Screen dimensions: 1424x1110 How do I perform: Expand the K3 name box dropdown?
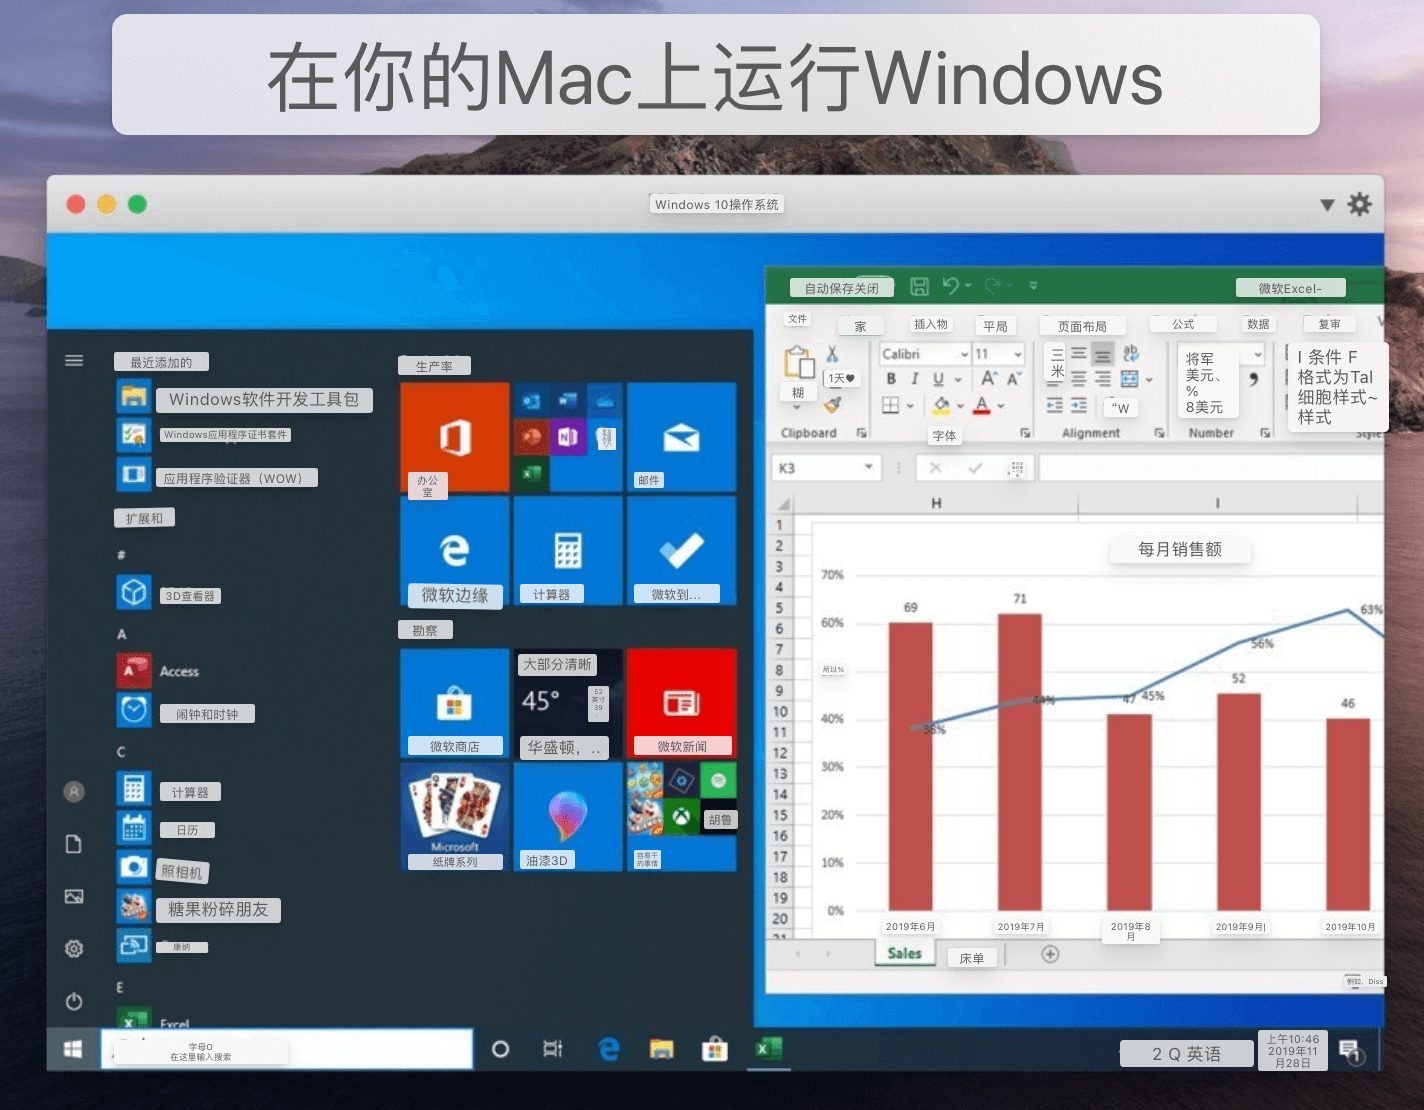(869, 467)
